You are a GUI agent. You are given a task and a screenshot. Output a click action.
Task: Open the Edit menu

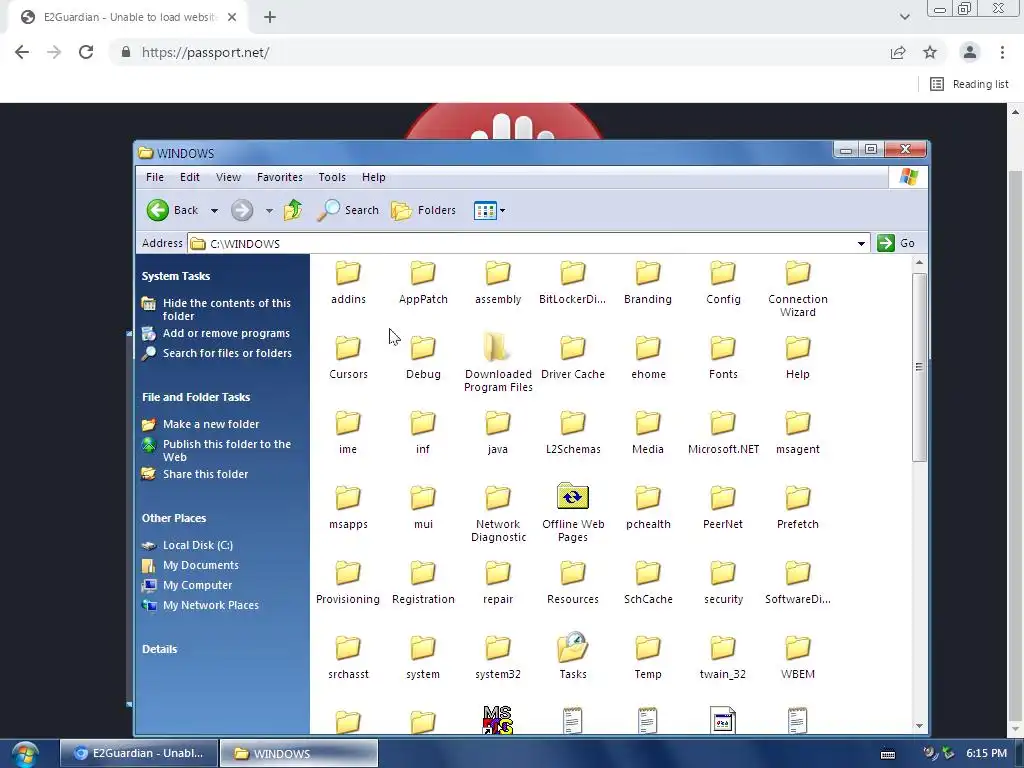(190, 177)
